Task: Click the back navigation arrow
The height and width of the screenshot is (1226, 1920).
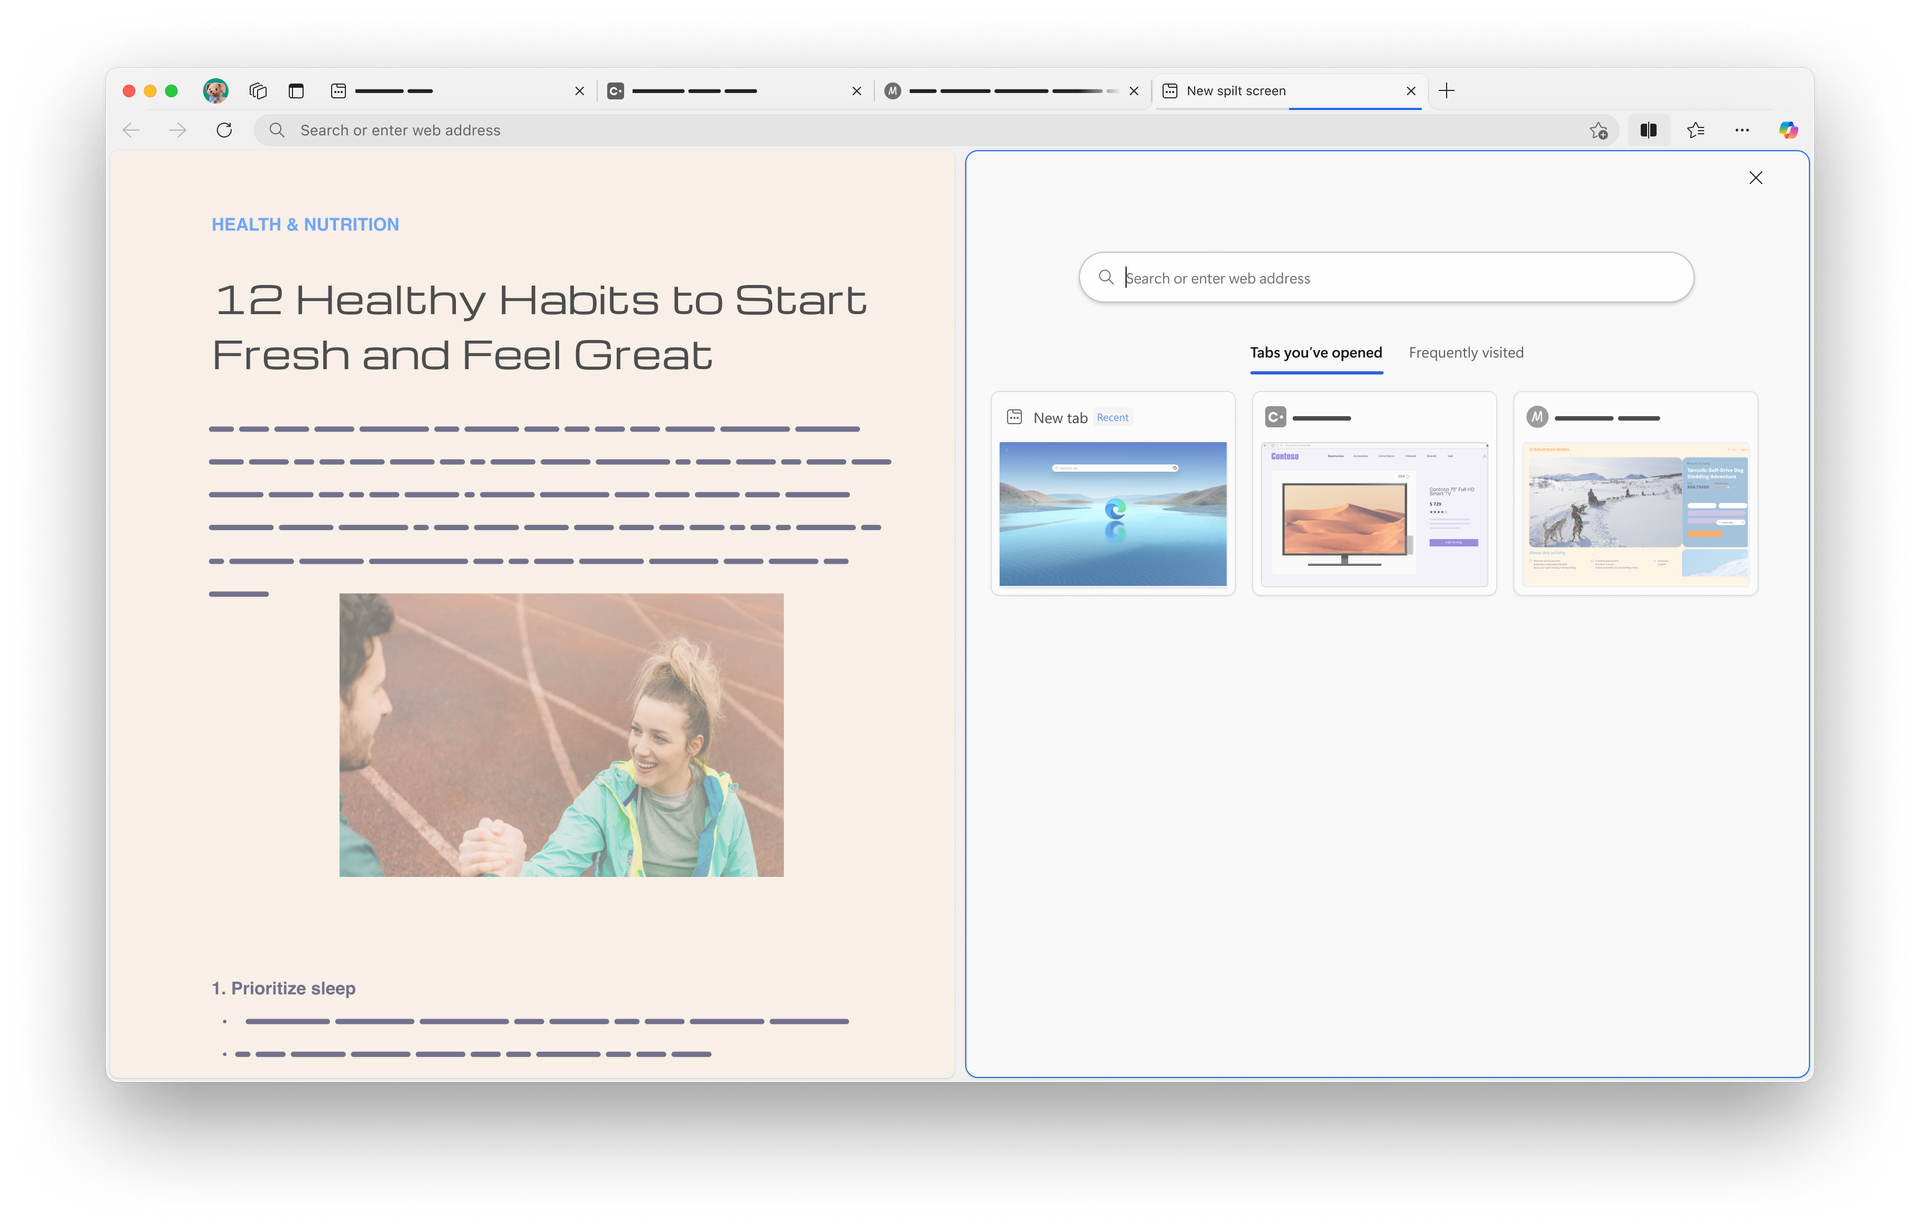Action: coord(131,130)
